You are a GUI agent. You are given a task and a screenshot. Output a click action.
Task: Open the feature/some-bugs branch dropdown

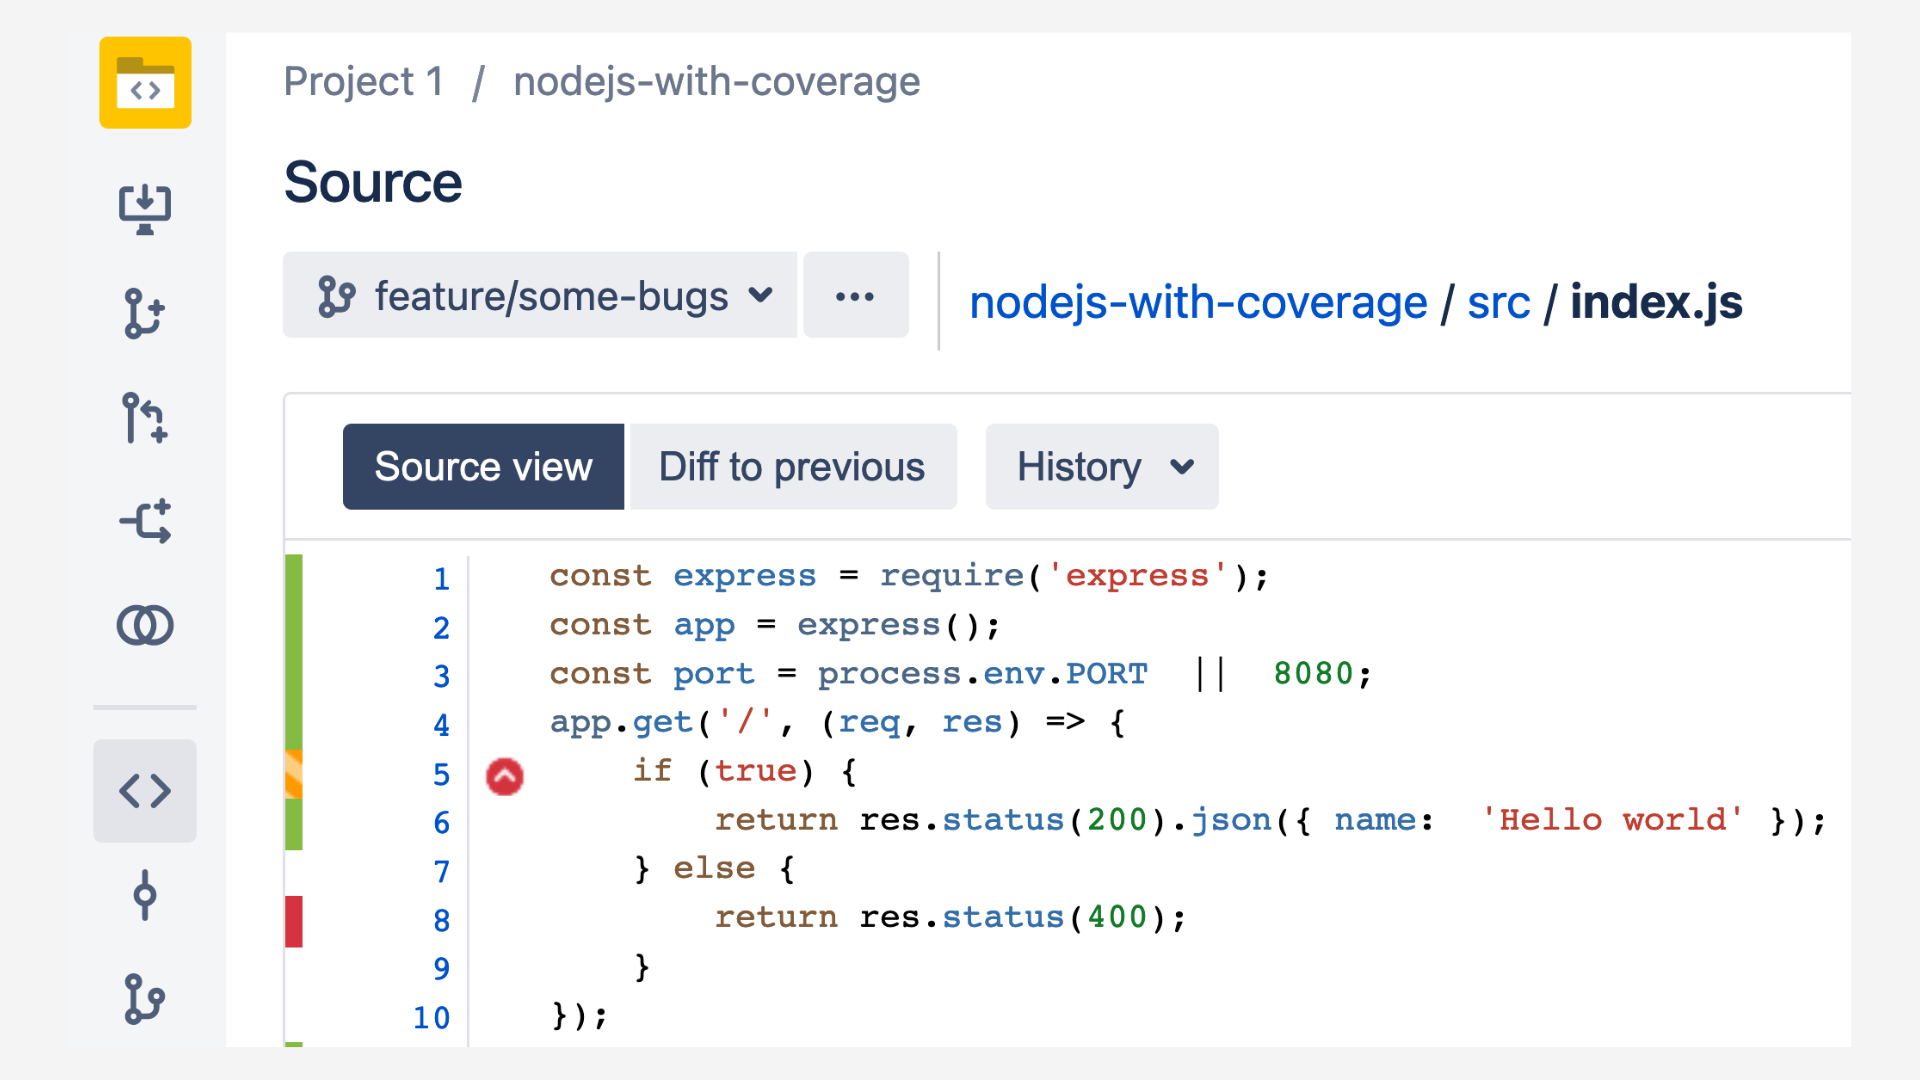click(x=540, y=296)
